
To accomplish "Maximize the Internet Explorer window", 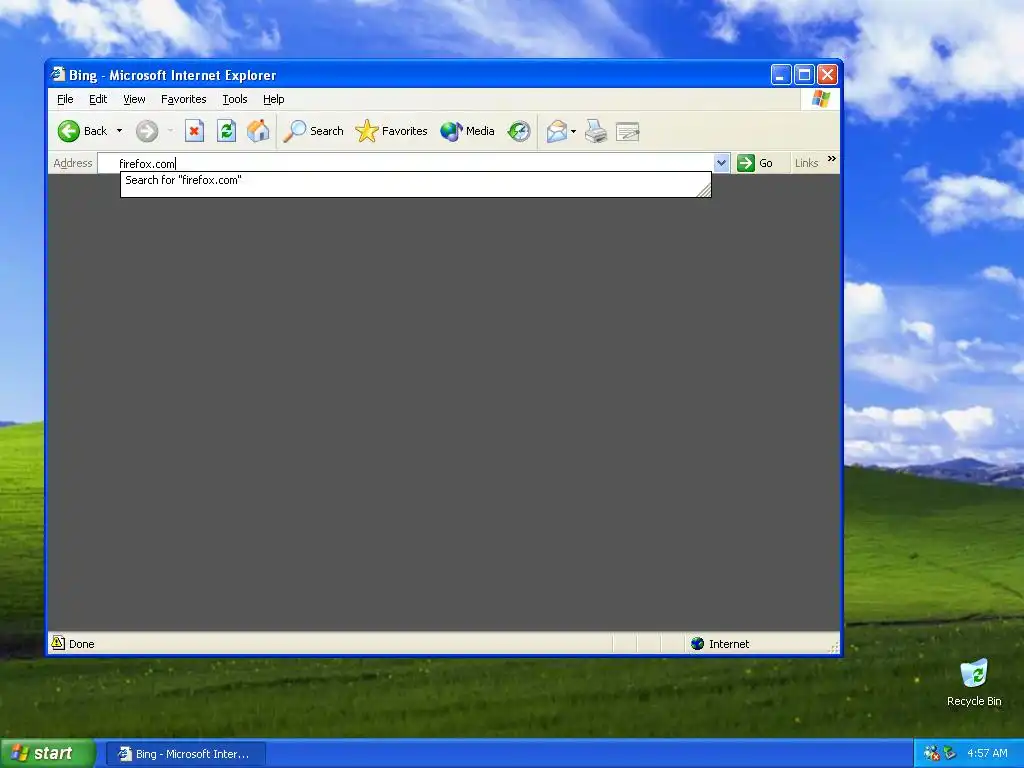I will (804, 74).
